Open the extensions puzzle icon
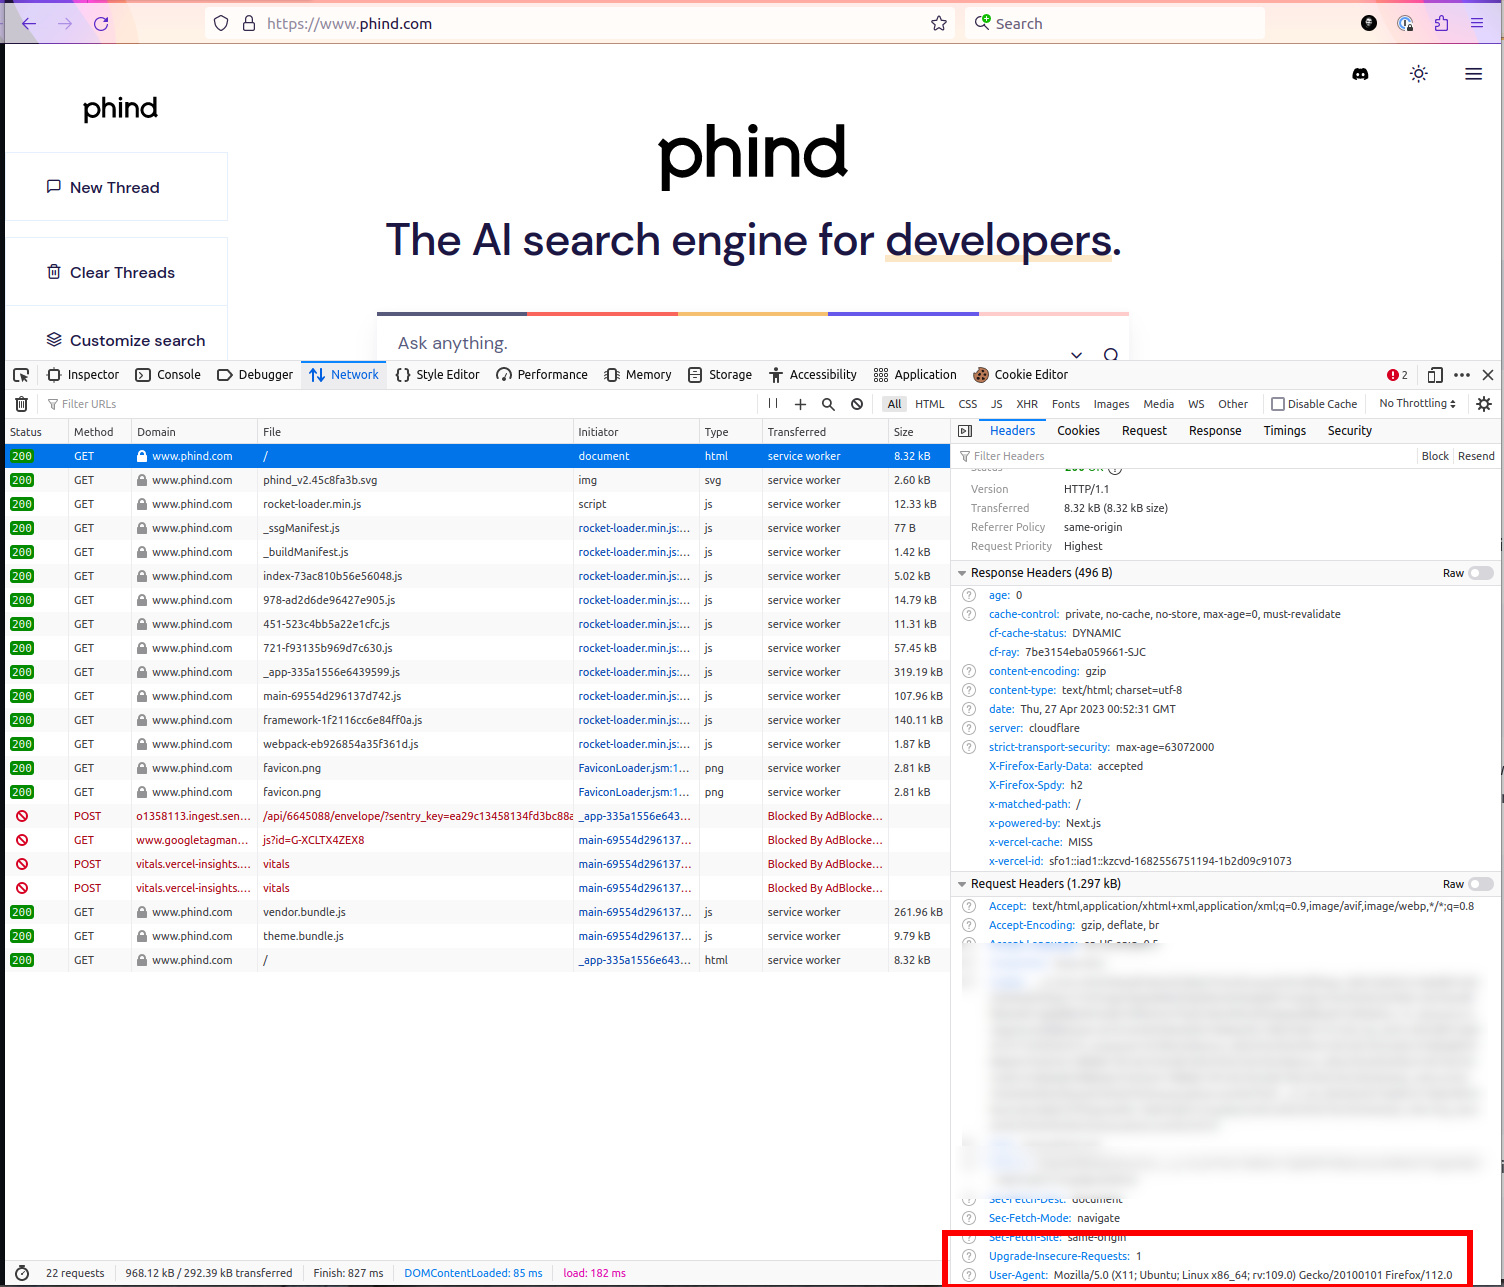This screenshot has height=1287, width=1504. pos(1441,23)
